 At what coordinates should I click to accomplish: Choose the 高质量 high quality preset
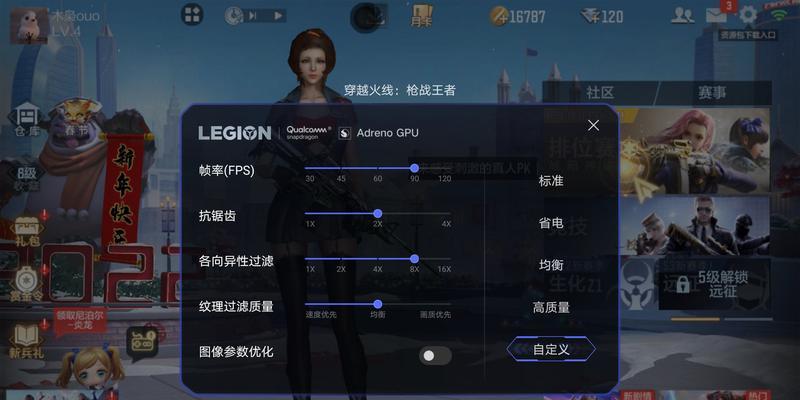[x=551, y=308]
